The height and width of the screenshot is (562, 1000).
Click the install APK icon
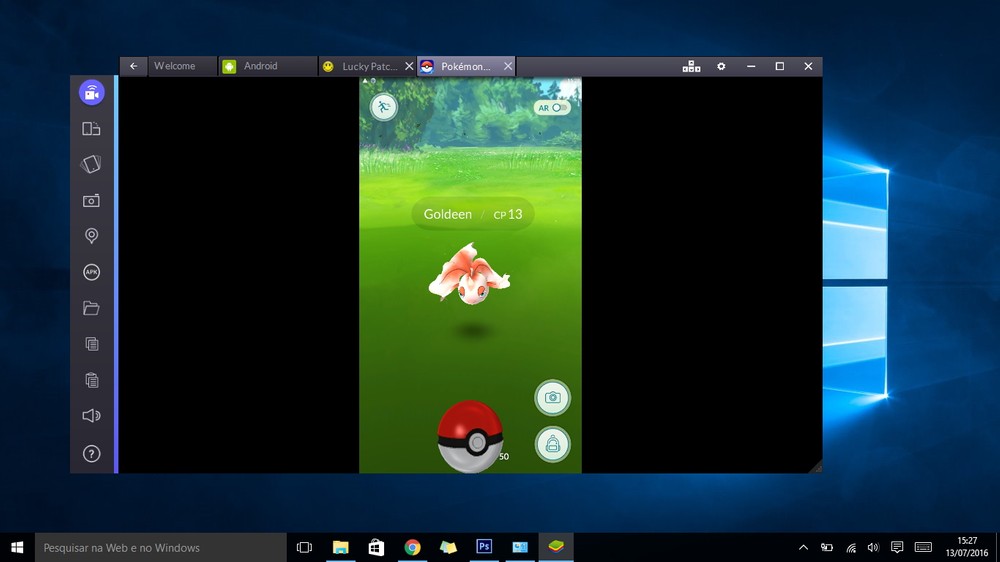[91, 272]
